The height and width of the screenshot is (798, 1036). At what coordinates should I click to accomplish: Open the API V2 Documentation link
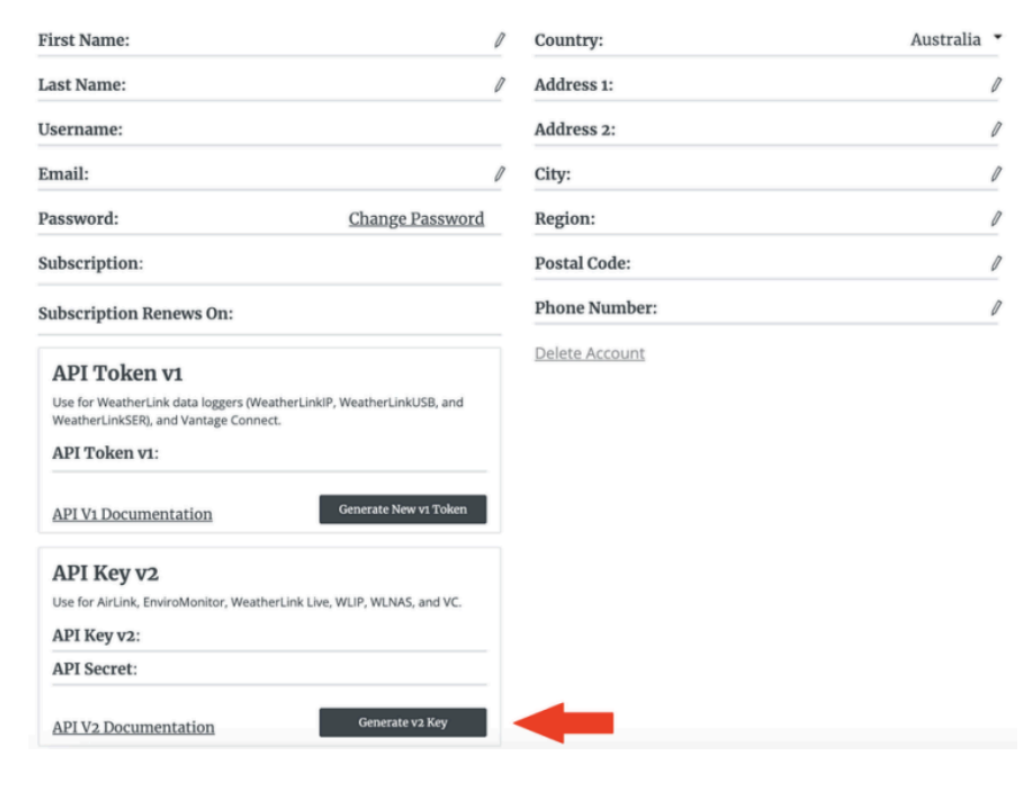click(133, 727)
